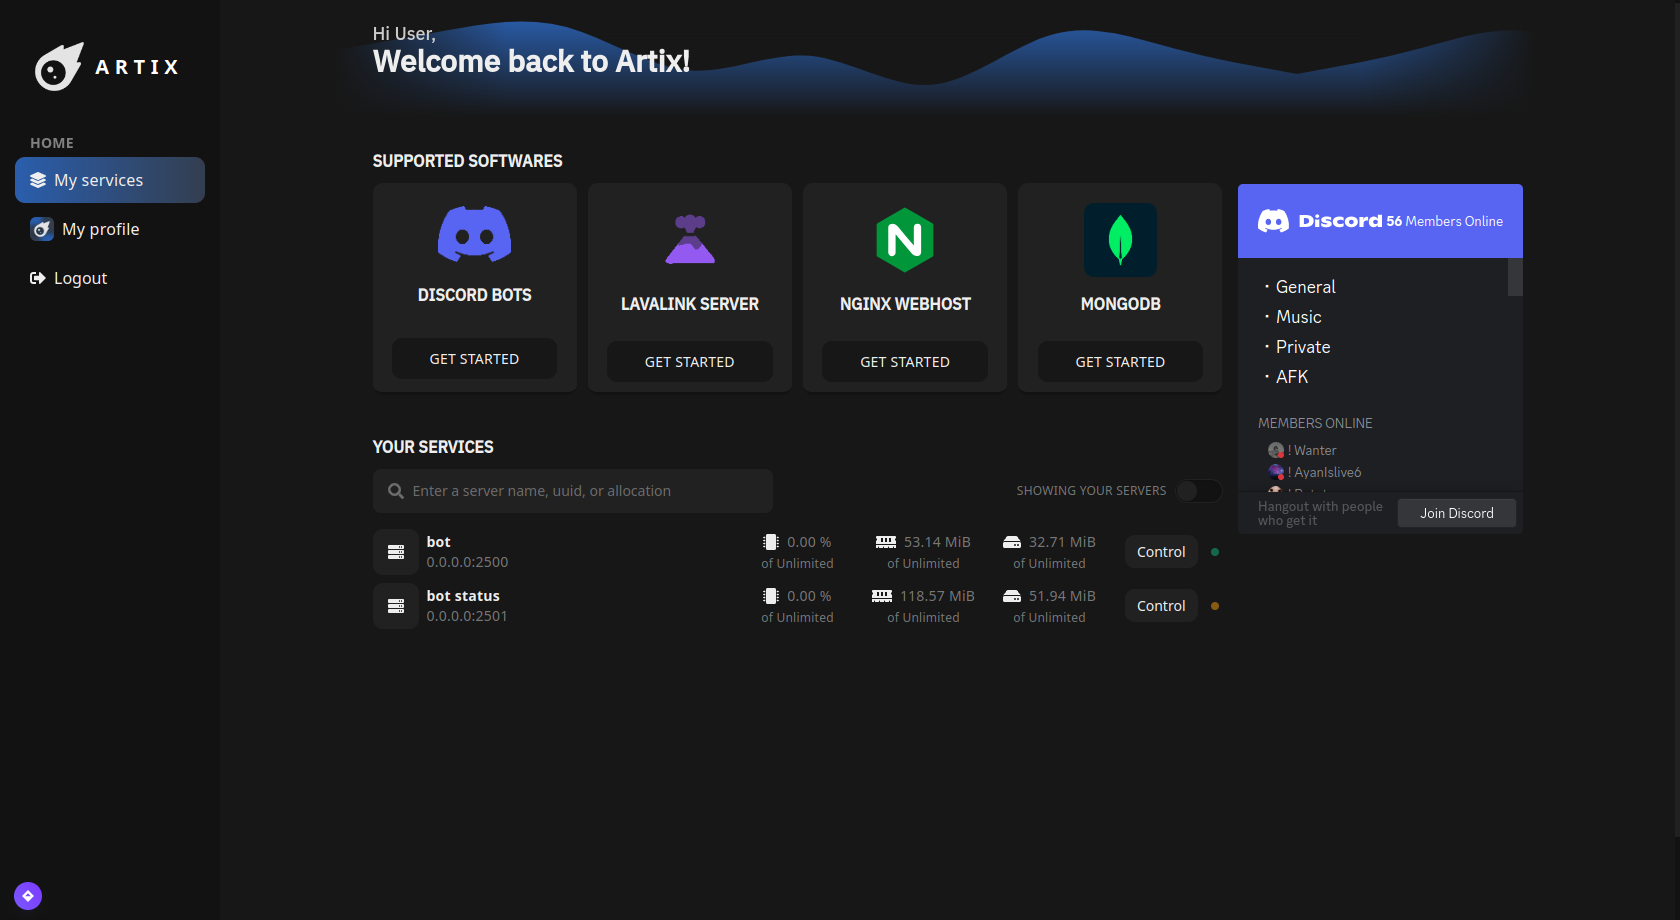This screenshot has height=920, width=1680.
Task: Click the Join Discord button
Action: click(x=1456, y=513)
